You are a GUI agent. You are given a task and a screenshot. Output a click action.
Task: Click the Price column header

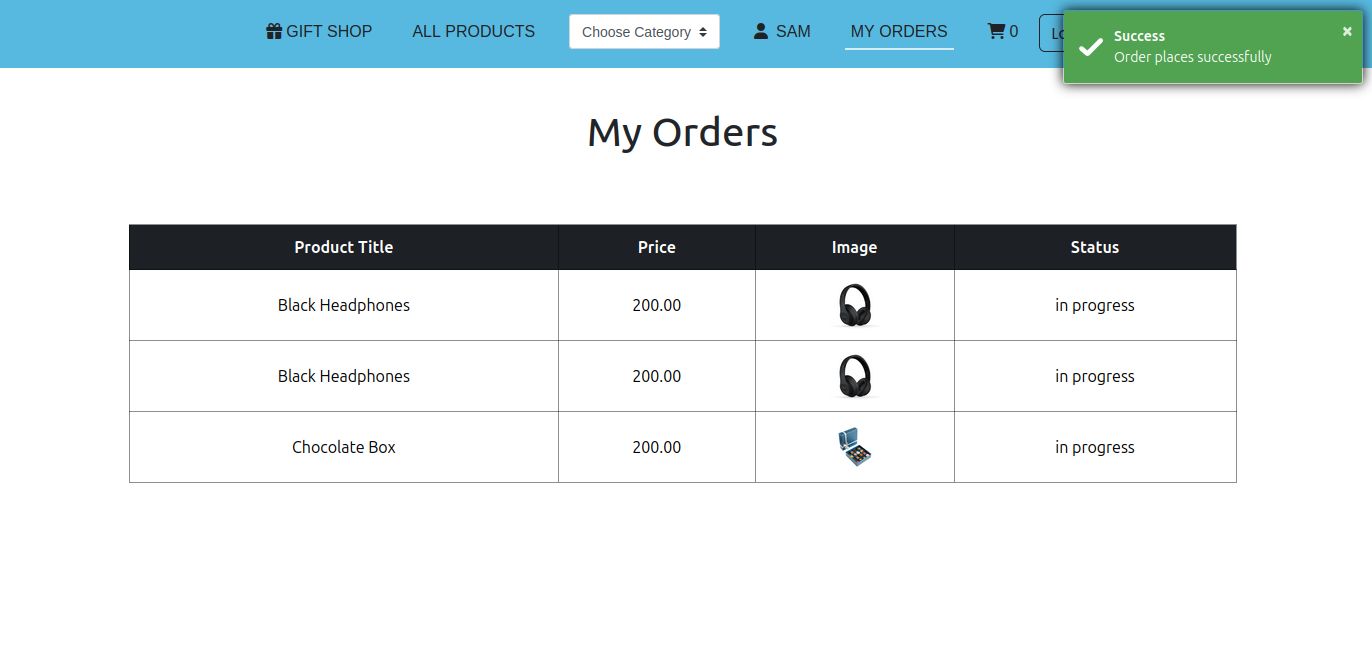[x=656, y=247]
